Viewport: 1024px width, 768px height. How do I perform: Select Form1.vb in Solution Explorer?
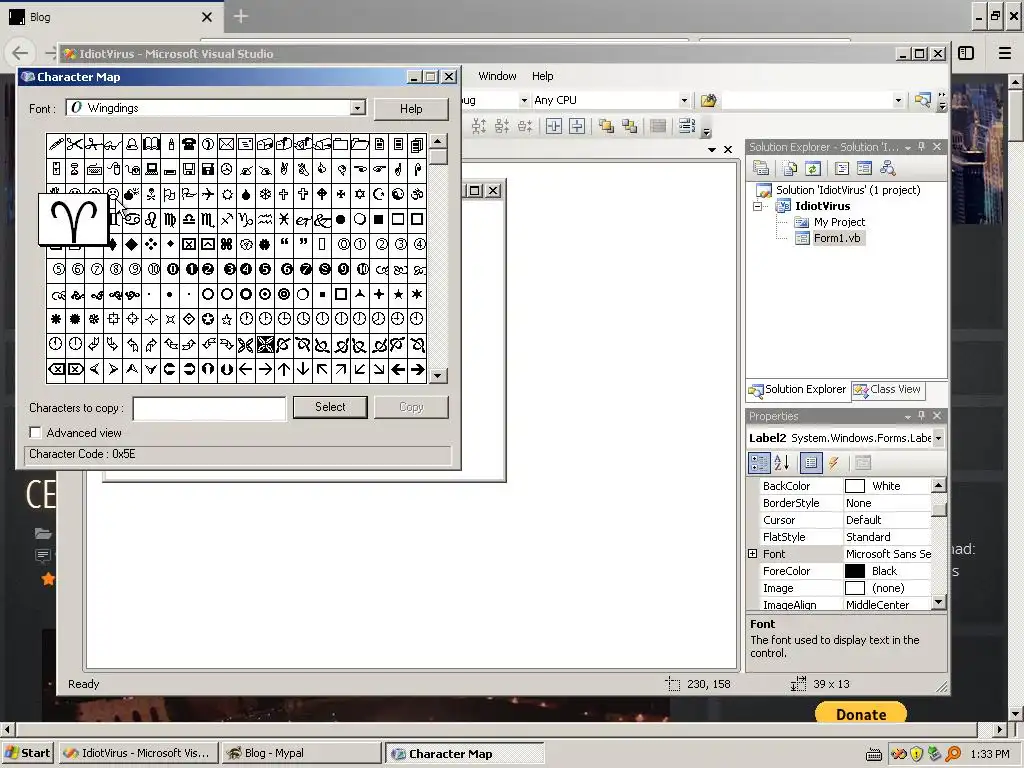pos(837,238)
